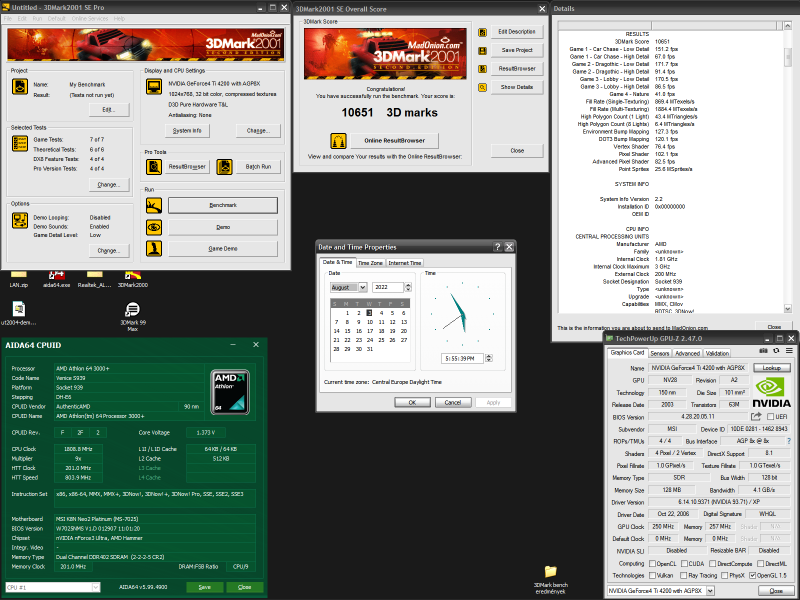Click the Show Details button
Viewport: 800px width, 600px height.
517,87
